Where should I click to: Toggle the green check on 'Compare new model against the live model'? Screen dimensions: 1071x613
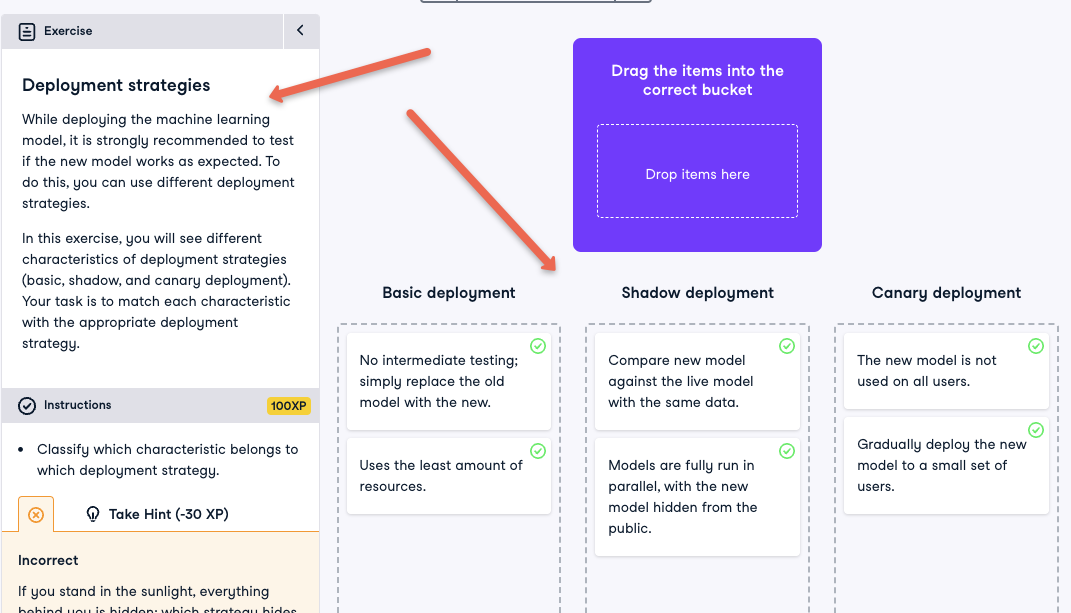click(787, 346)
